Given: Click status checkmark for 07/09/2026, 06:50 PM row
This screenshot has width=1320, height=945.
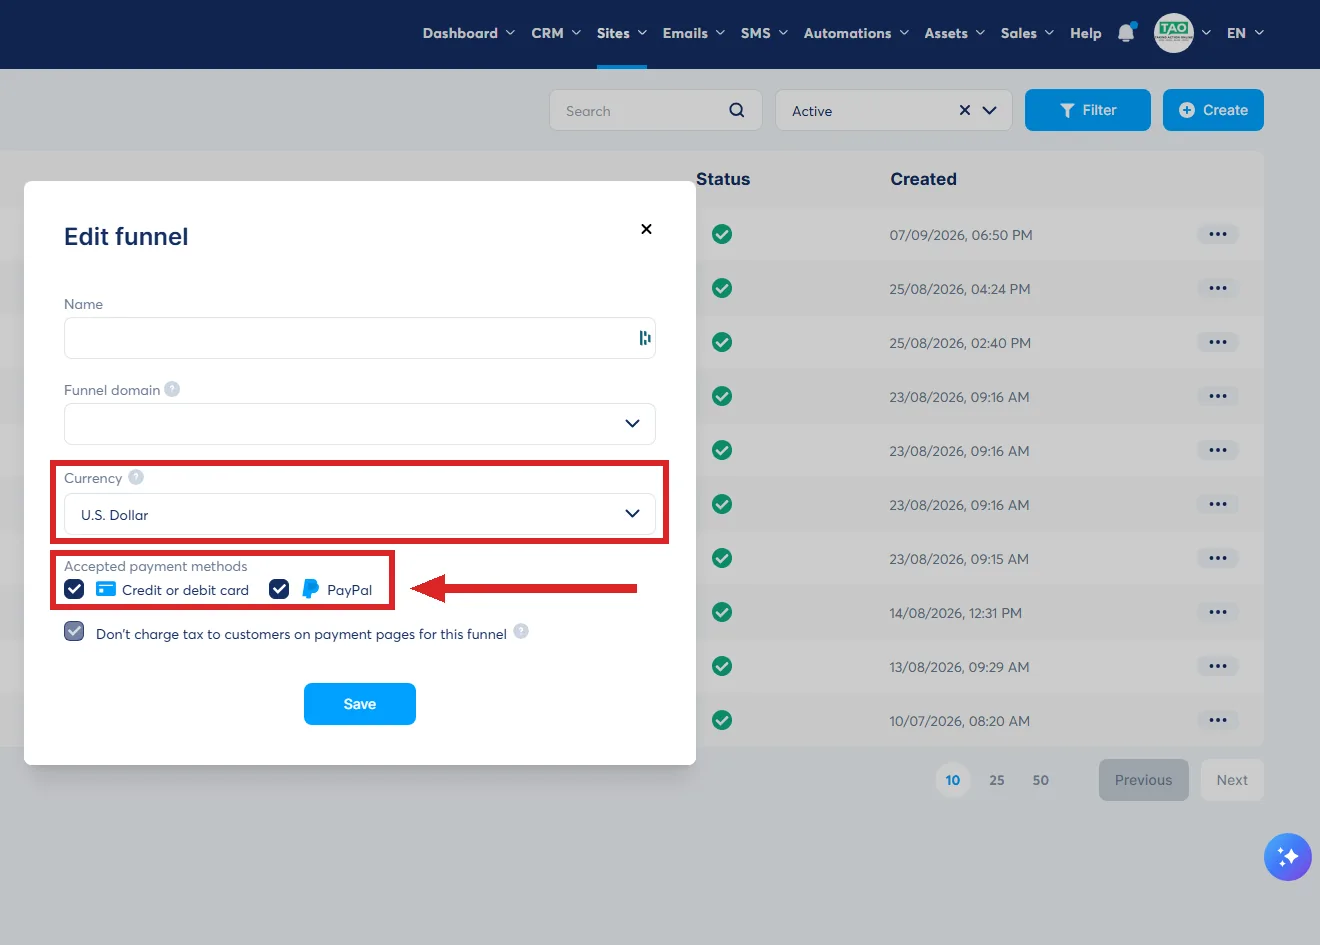Looking at the screenshot, I should coord(722,234).
